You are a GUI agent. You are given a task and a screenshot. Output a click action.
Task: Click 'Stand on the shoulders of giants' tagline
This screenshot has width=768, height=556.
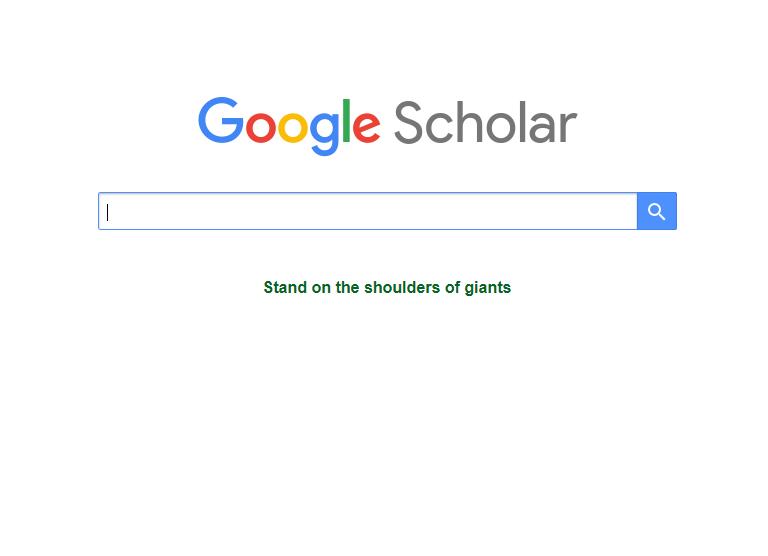pyautogui.click(x=387, y=288)
